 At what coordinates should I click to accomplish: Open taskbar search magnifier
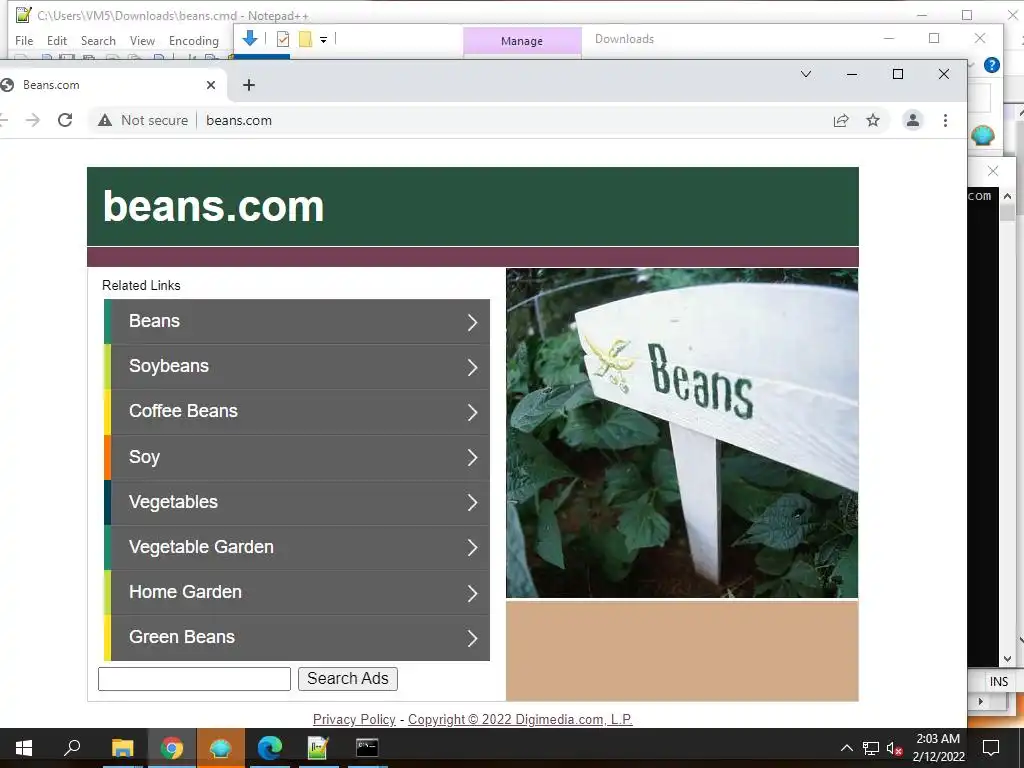point(72,747)
